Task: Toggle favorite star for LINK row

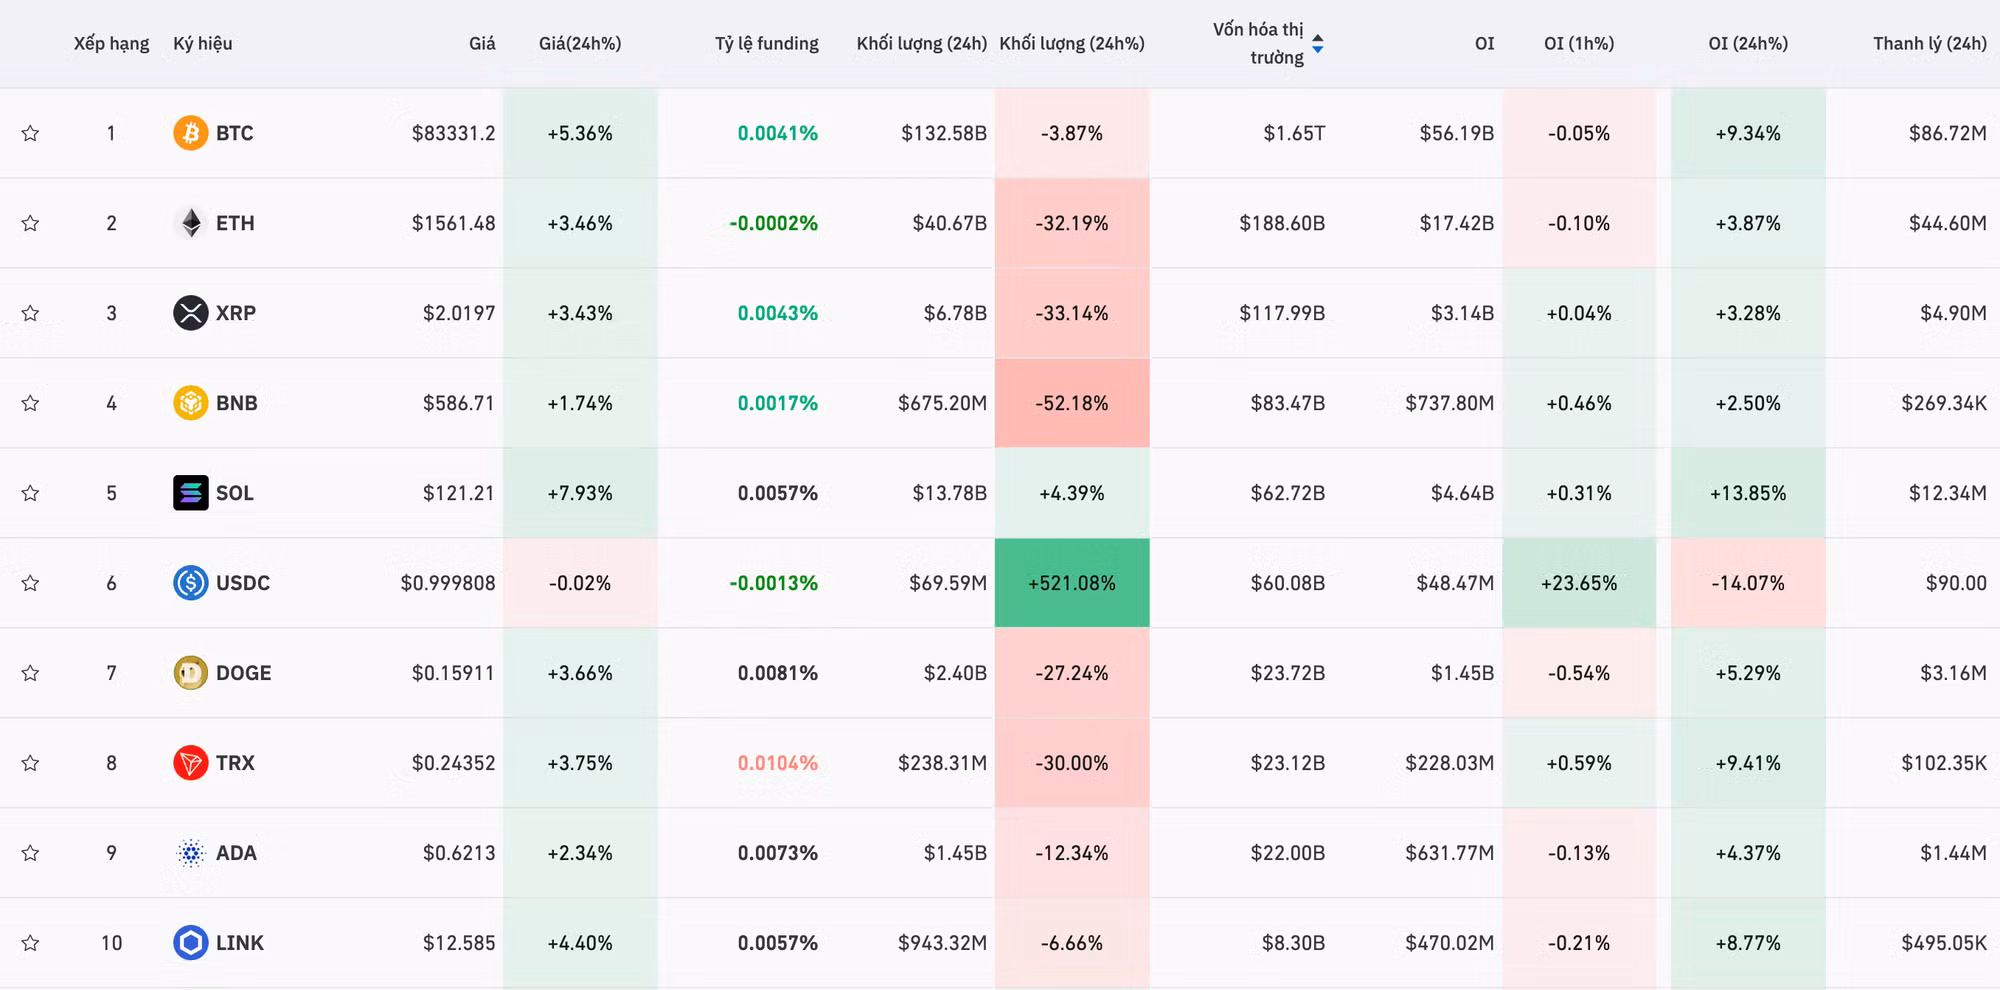Action: point(30,943)
